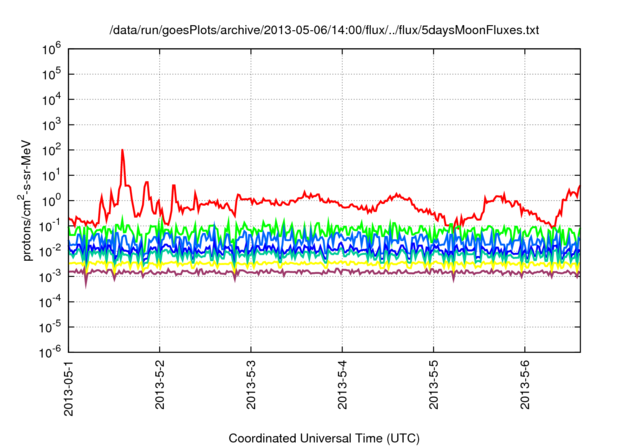This screenshot has width=640, height=448.
Task: Click the y-axis label 10^1
Action: pyautogui.click(x=51, y=175)
